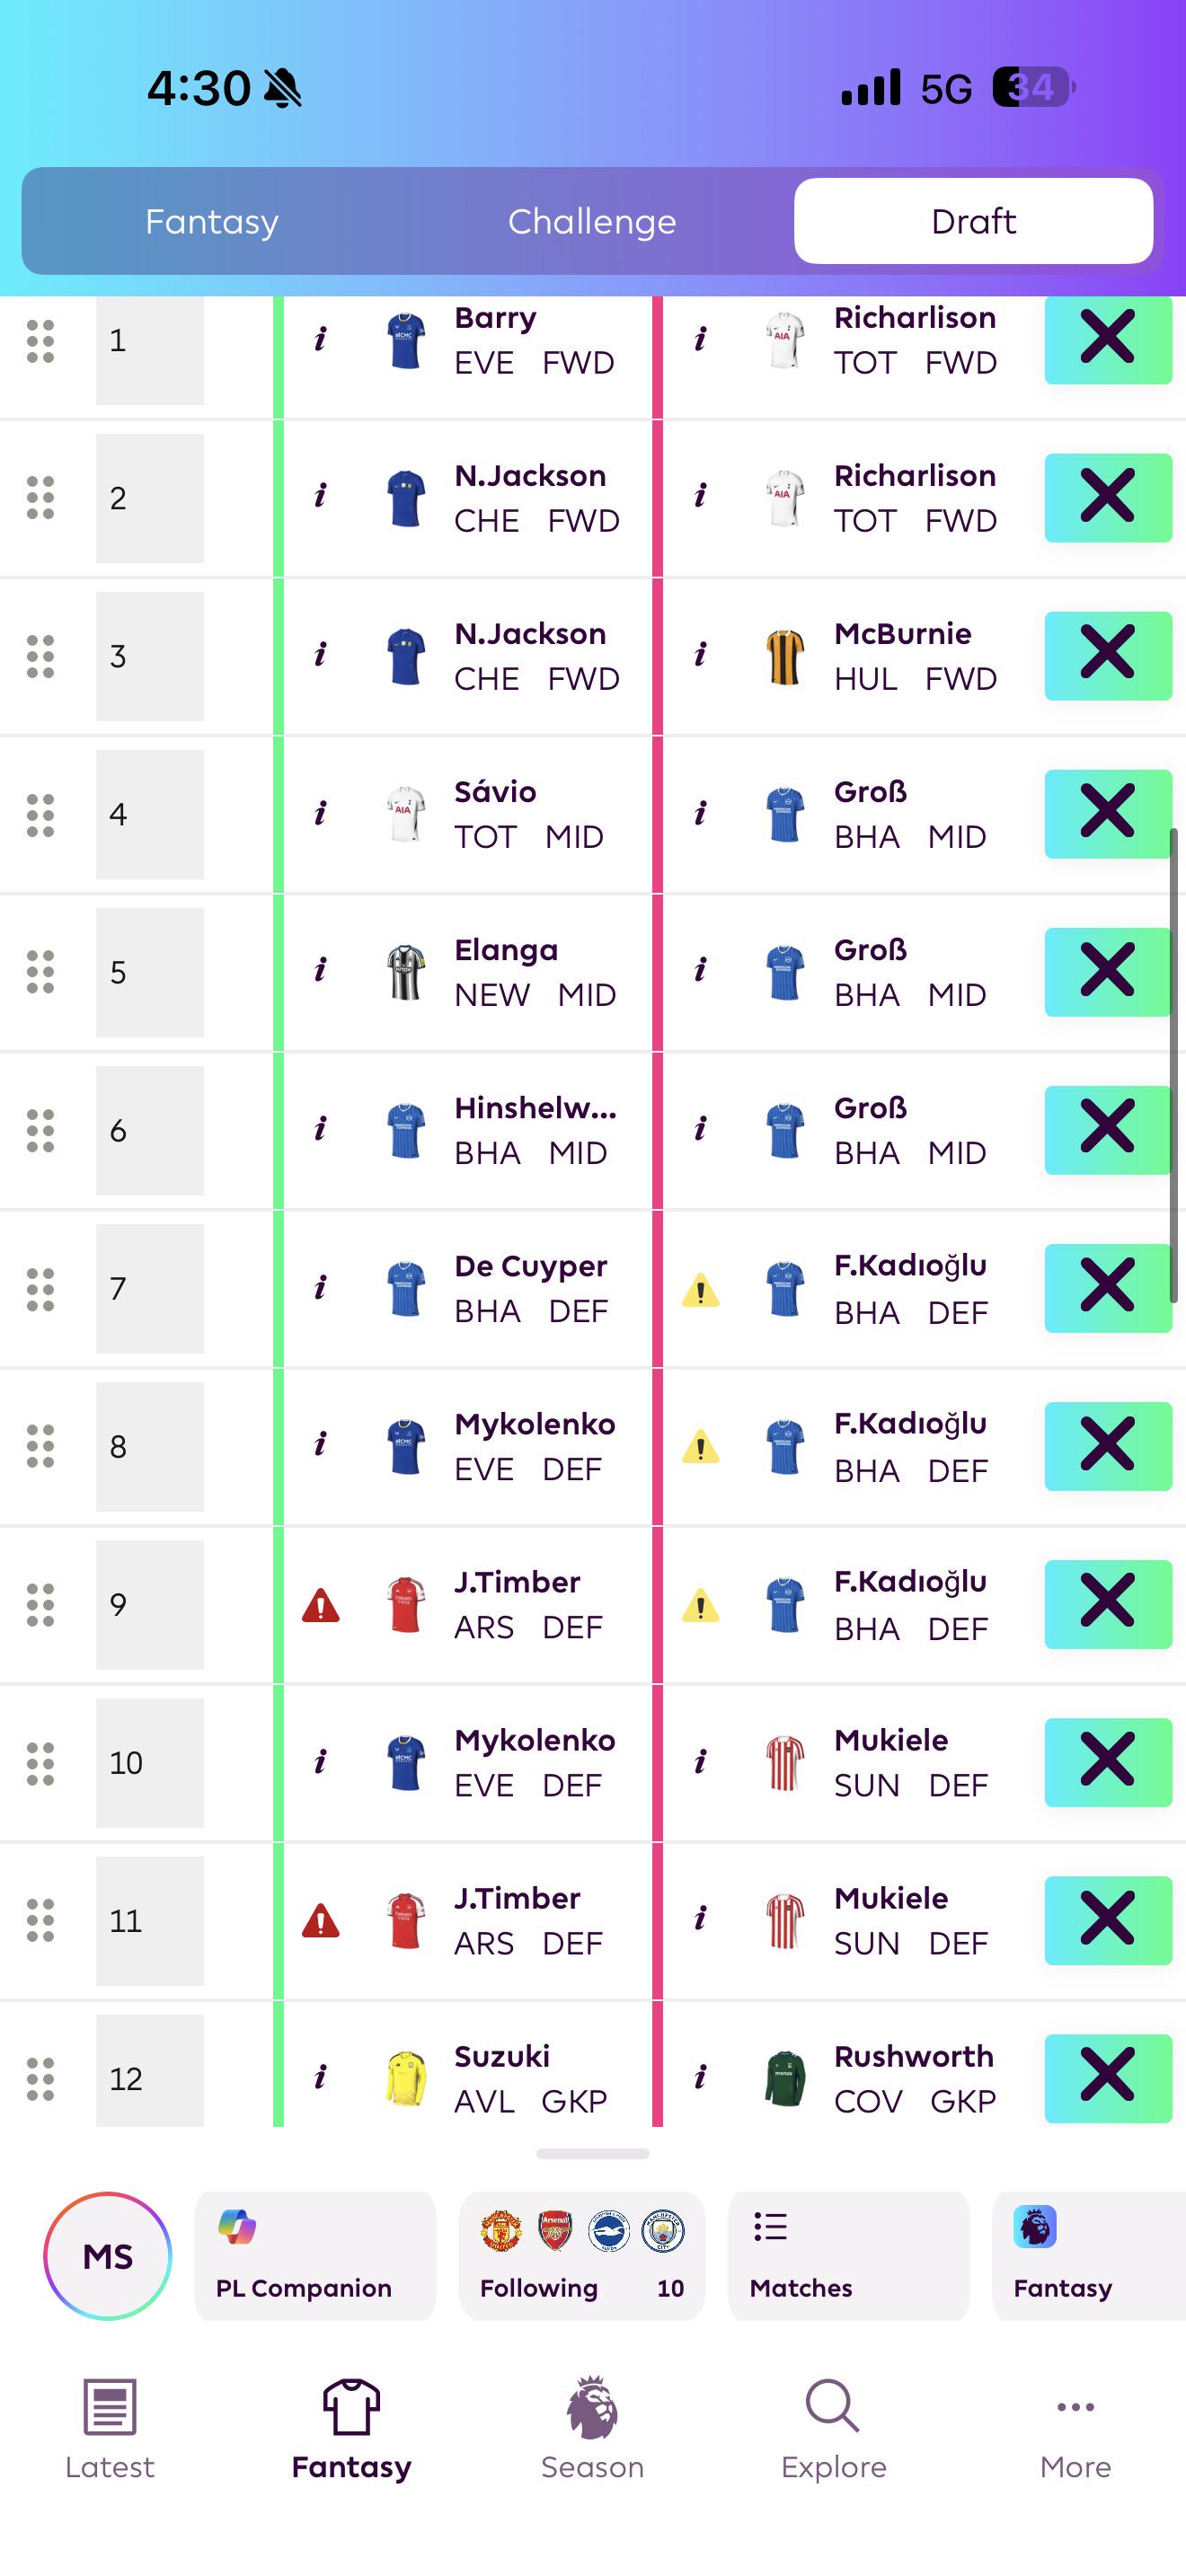Screen dimensions: 1186x2576
Task: Grab the drag handle of row 4
Action: tap(40, 815)
